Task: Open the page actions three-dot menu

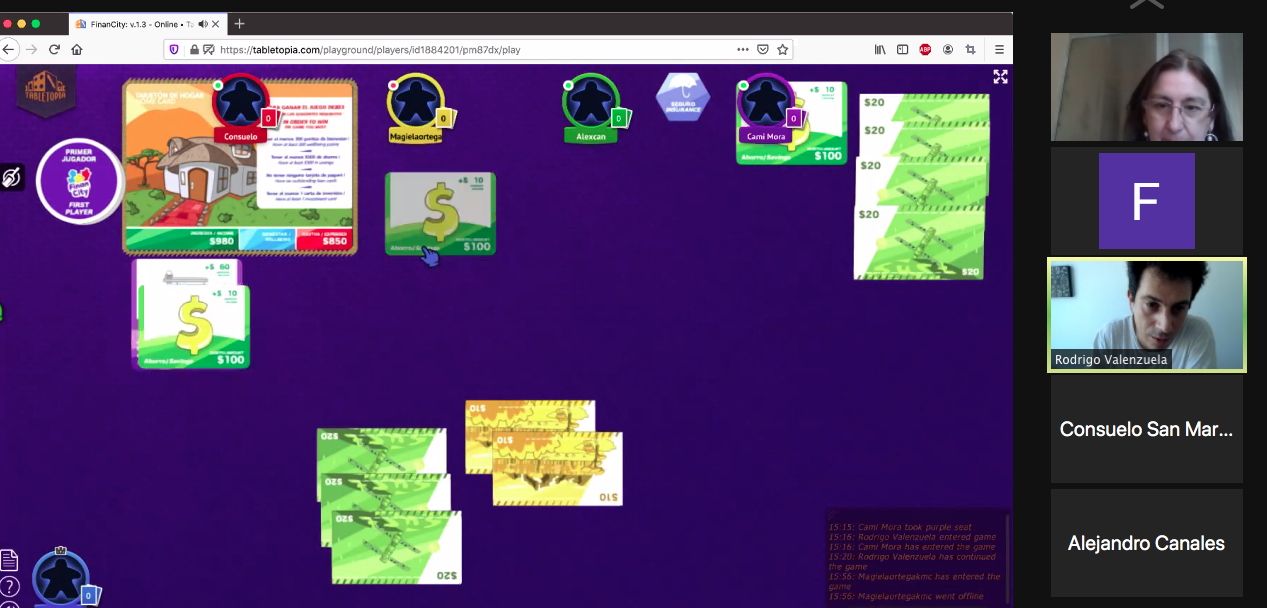Action: point(742,49)
